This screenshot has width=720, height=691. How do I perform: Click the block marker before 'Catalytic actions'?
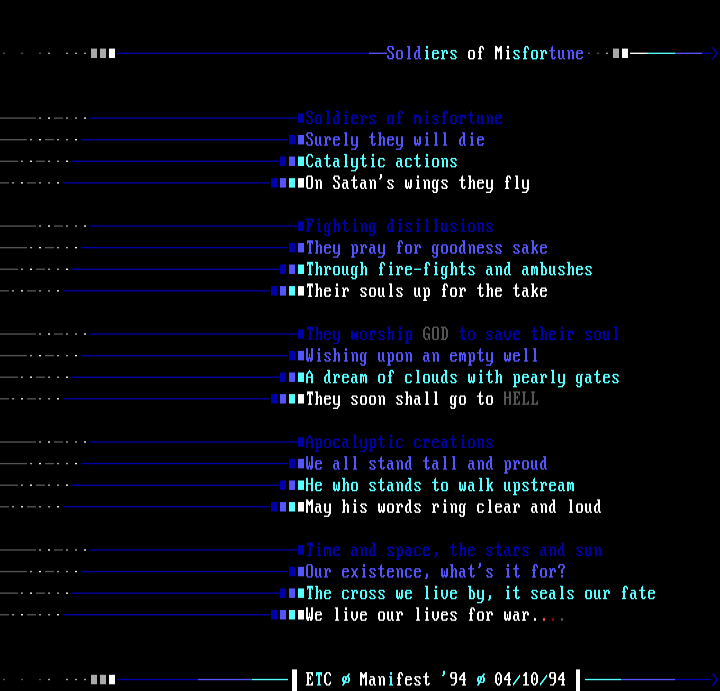pos(291,161)
